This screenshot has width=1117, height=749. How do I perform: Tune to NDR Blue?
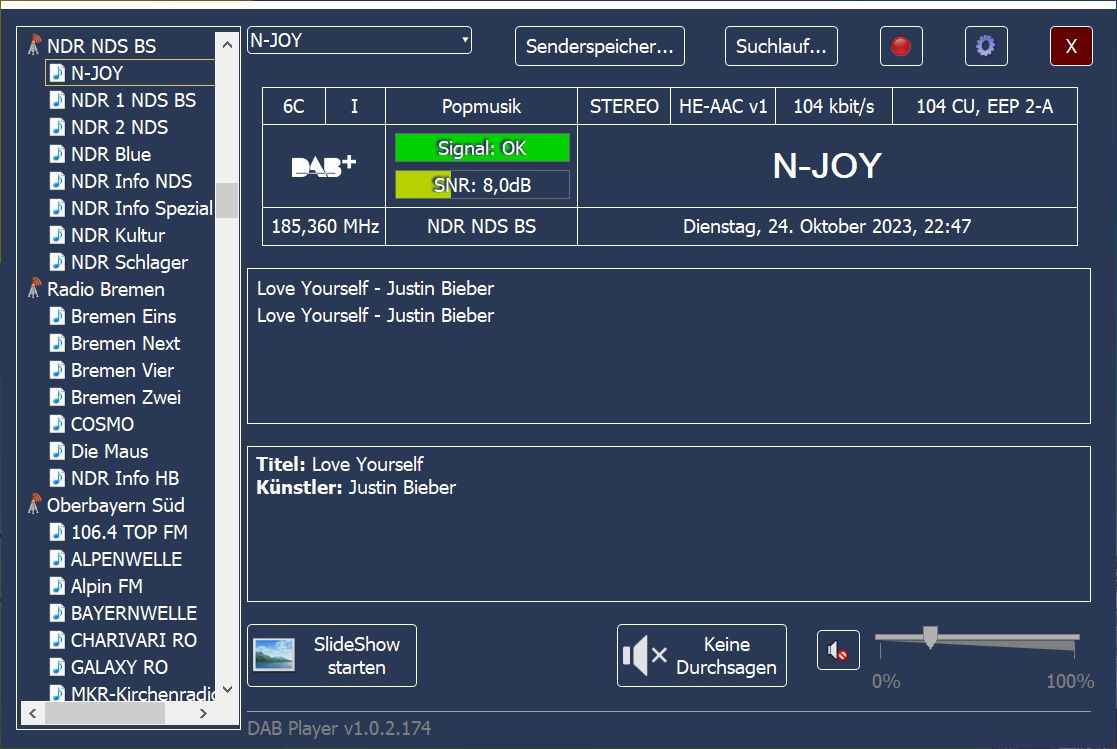pyautogui.click(x=110, y=154)
